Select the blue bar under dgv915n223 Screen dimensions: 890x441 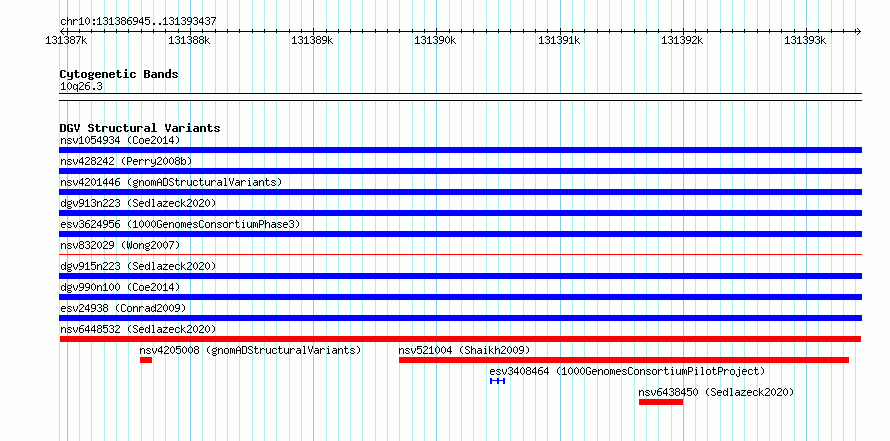[460, 276]
